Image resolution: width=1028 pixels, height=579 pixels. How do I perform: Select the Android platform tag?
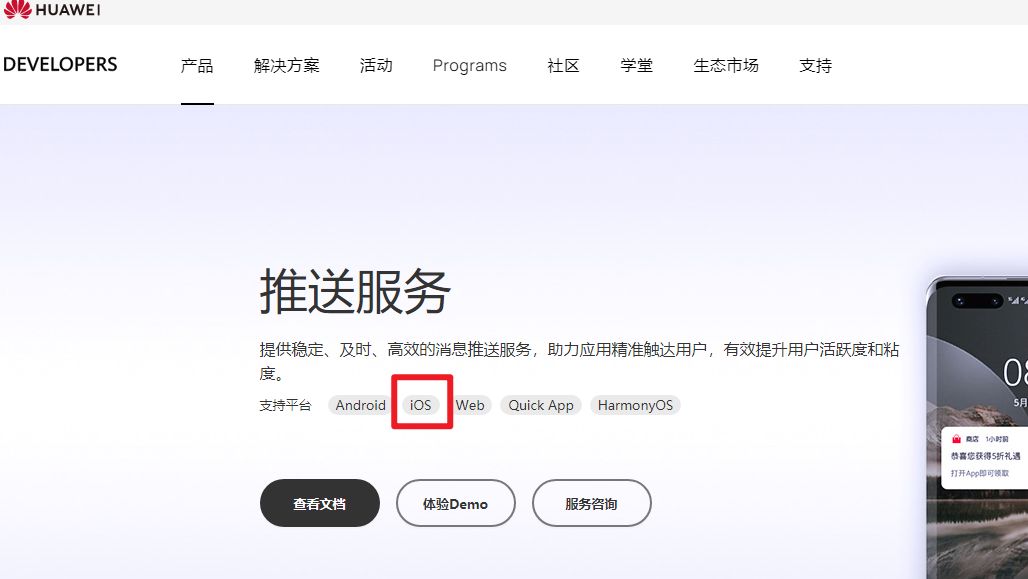(361, 405)
